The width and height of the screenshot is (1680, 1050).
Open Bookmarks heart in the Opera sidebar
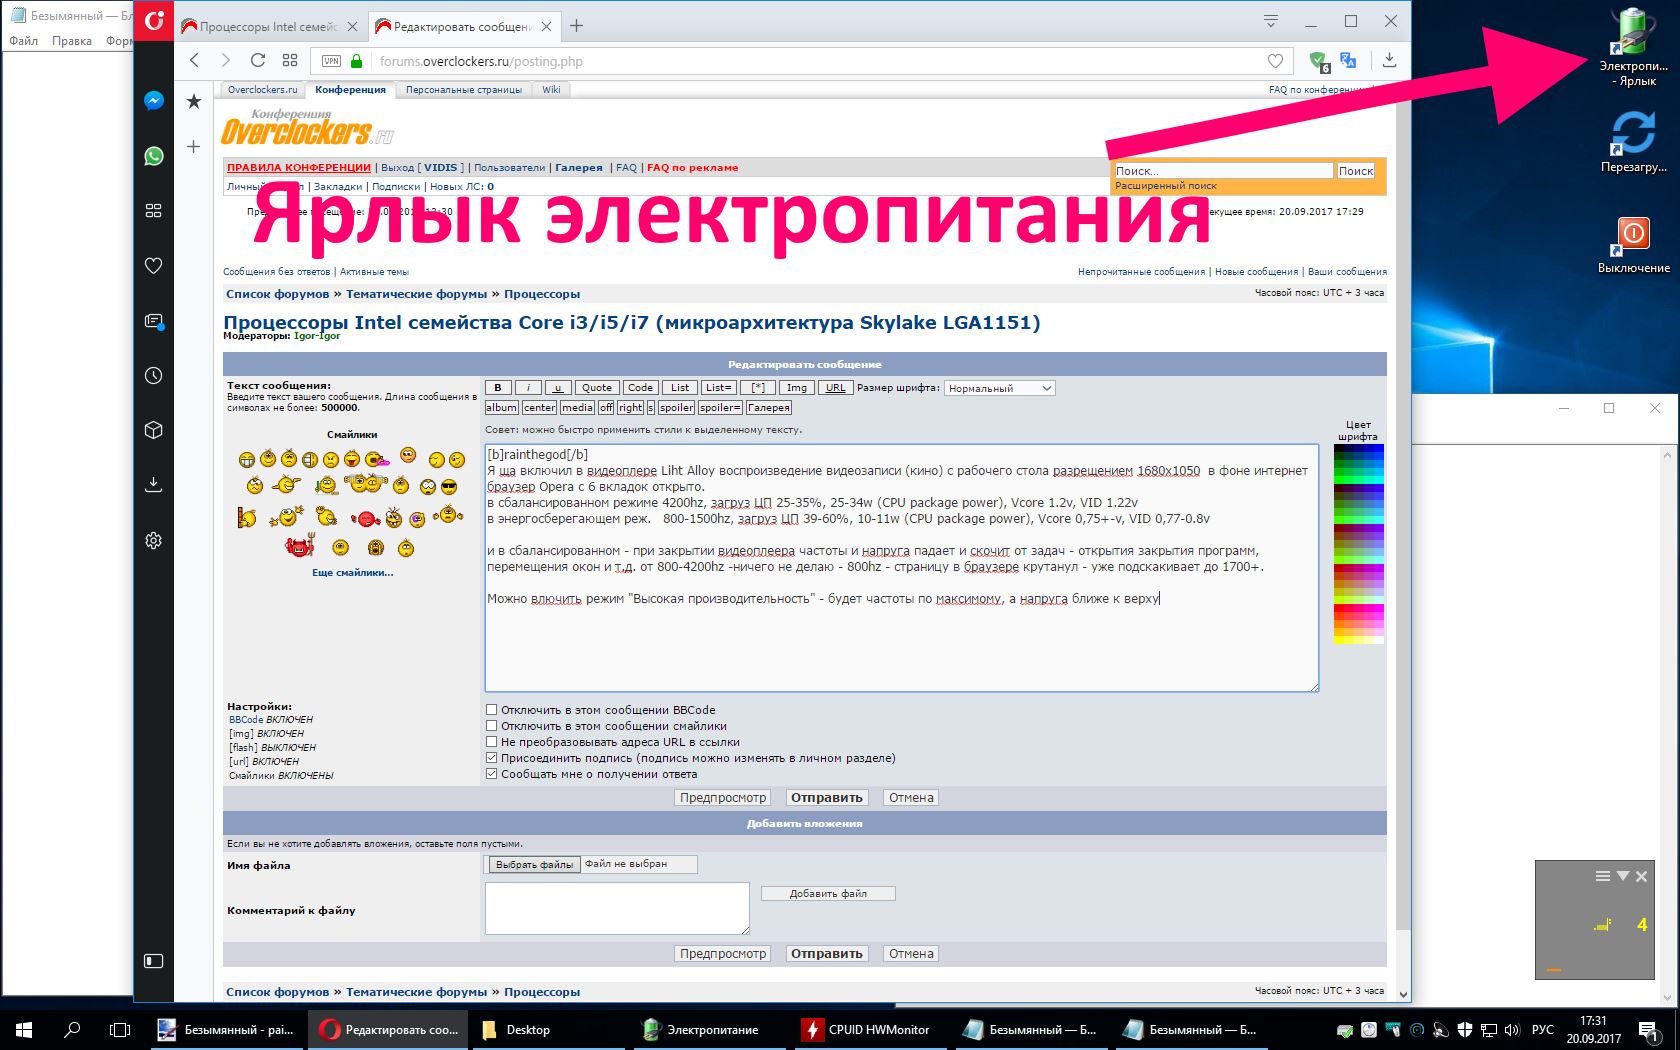(154, 266)
